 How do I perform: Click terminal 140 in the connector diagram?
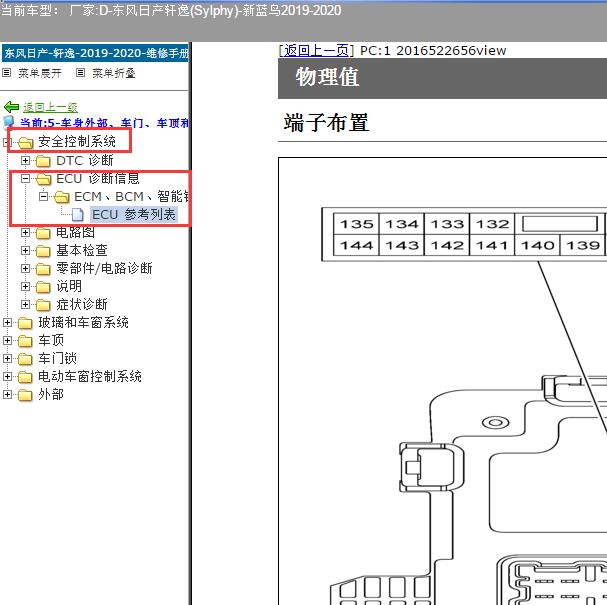point(537,245)
